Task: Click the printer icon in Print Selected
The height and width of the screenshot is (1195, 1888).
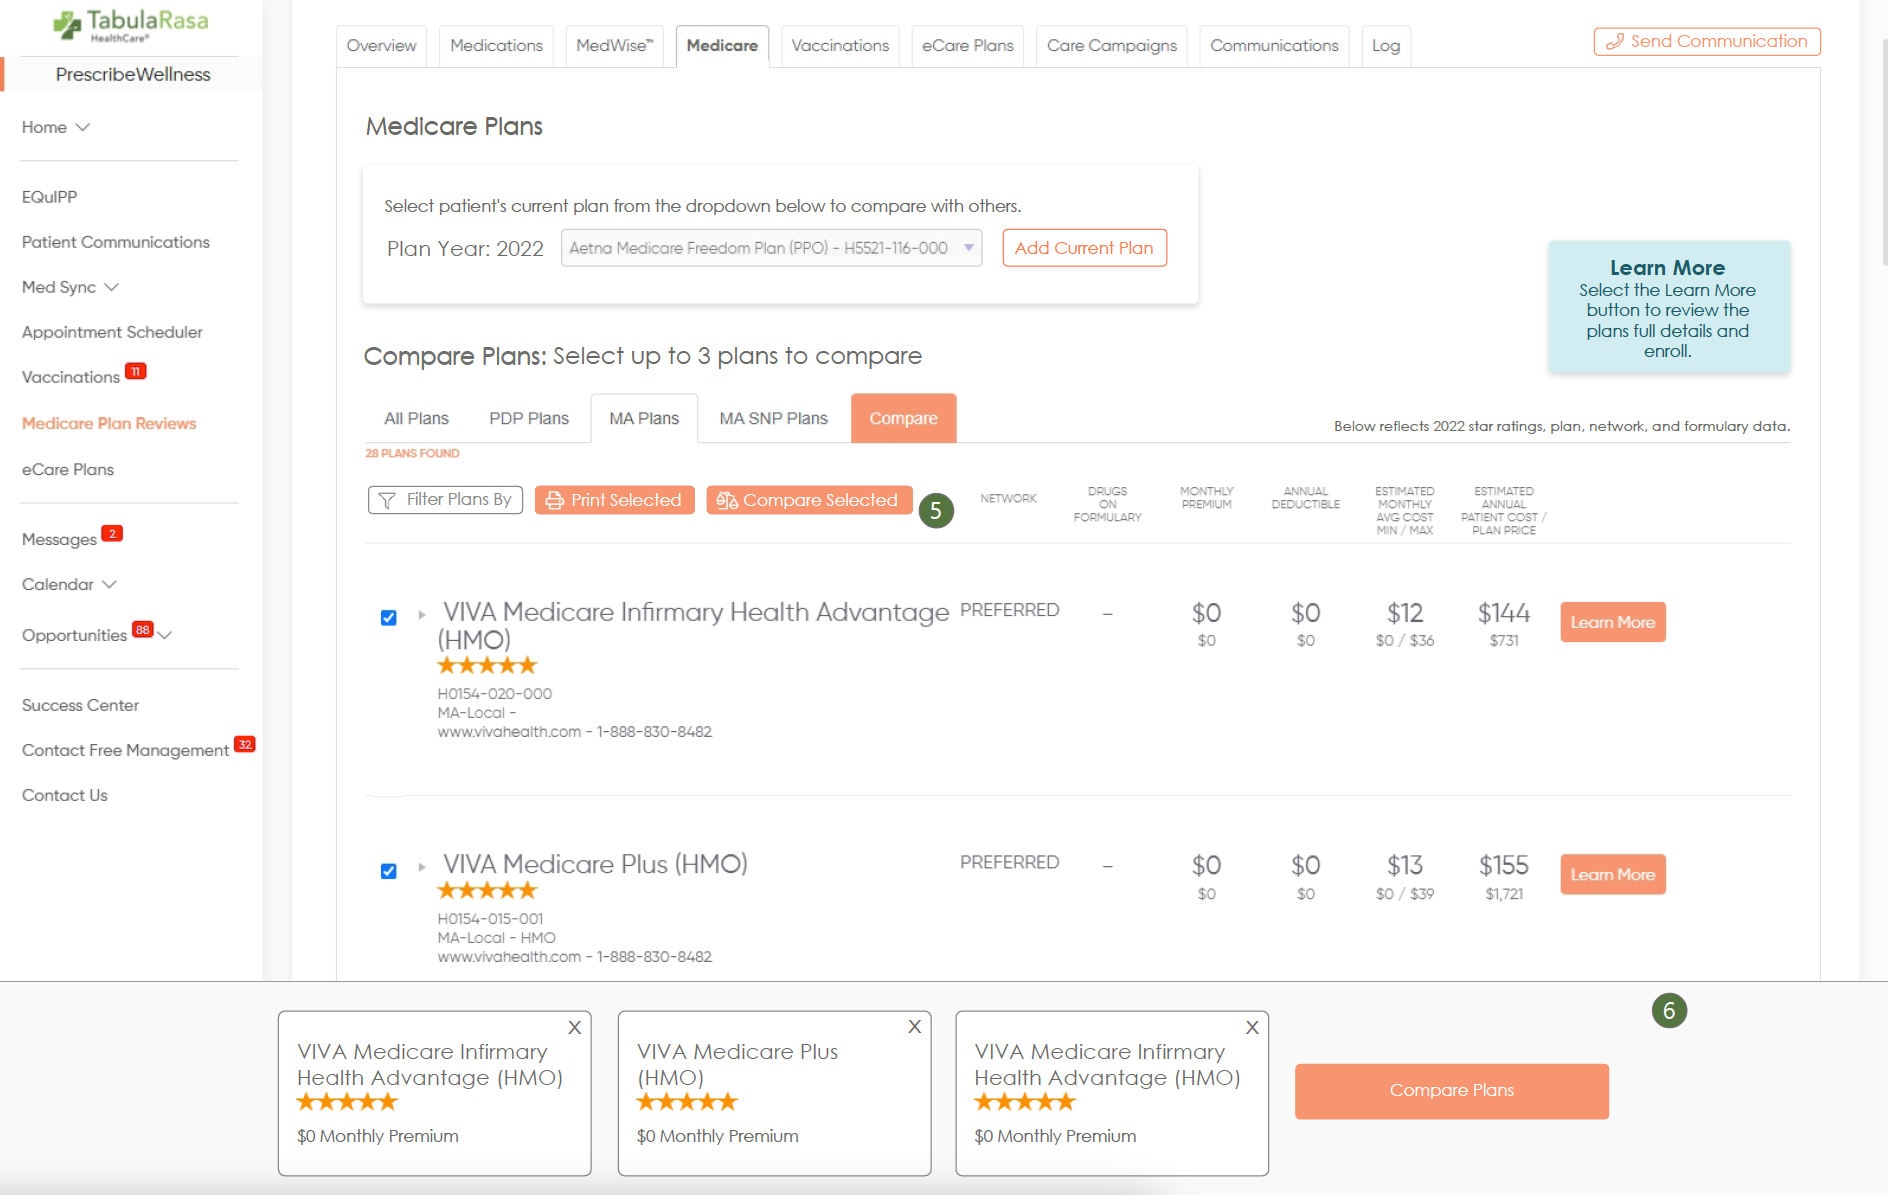Action: [555, 500]
